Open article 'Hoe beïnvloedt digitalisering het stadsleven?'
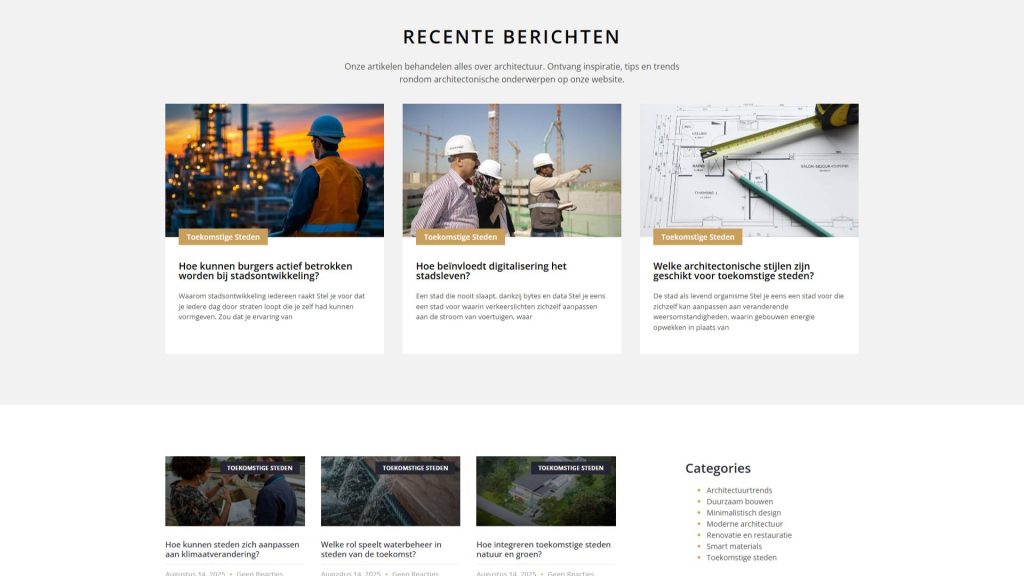 click(491, 271)
